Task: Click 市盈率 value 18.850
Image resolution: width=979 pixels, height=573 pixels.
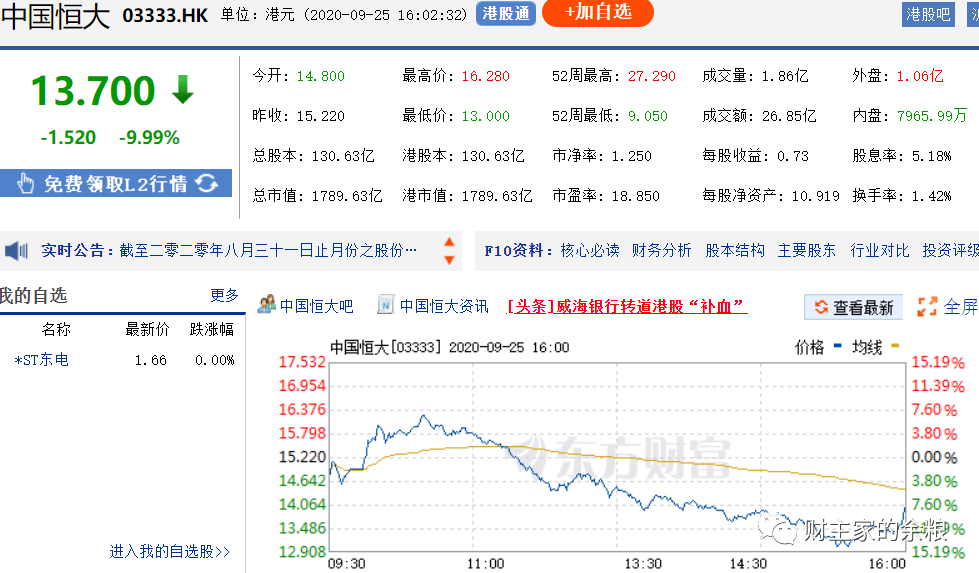Action: pyautogui.click(x=636, y=196)
